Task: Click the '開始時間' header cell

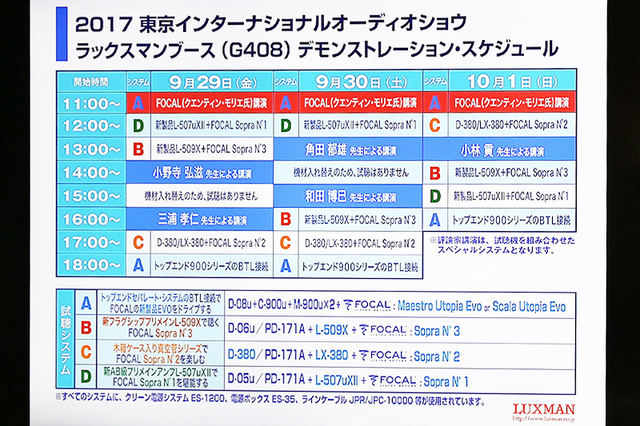Action: [x=91, y=82]
